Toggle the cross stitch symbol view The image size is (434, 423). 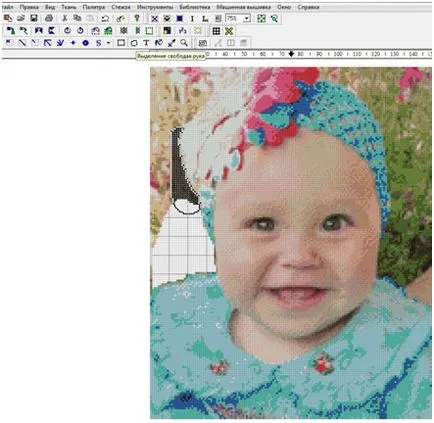(x=154, y=18)
